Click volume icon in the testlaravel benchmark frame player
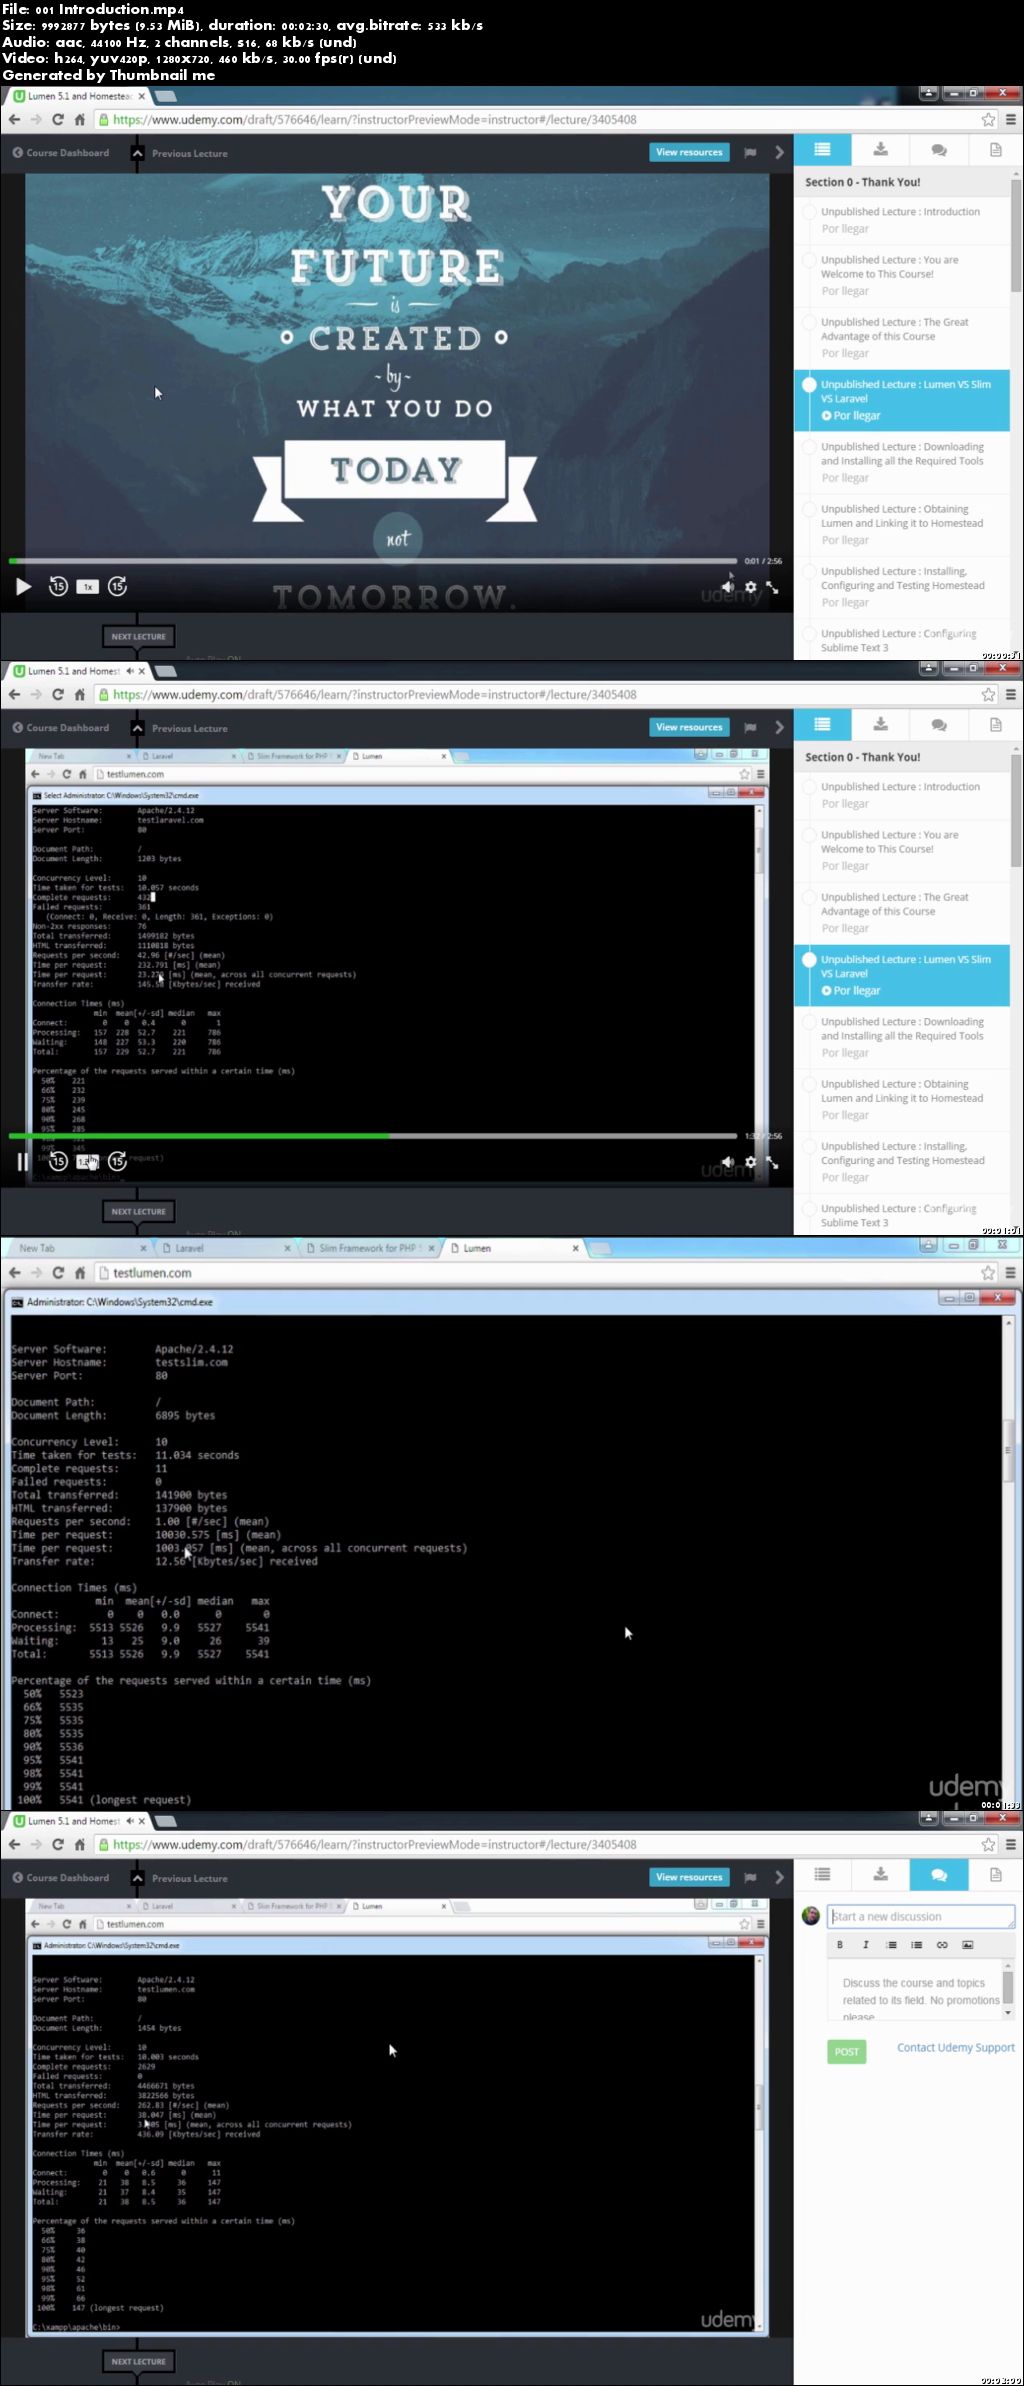Image resolution: width=1024 pixels, height=2386 pixels. (x=727, y=1162)
